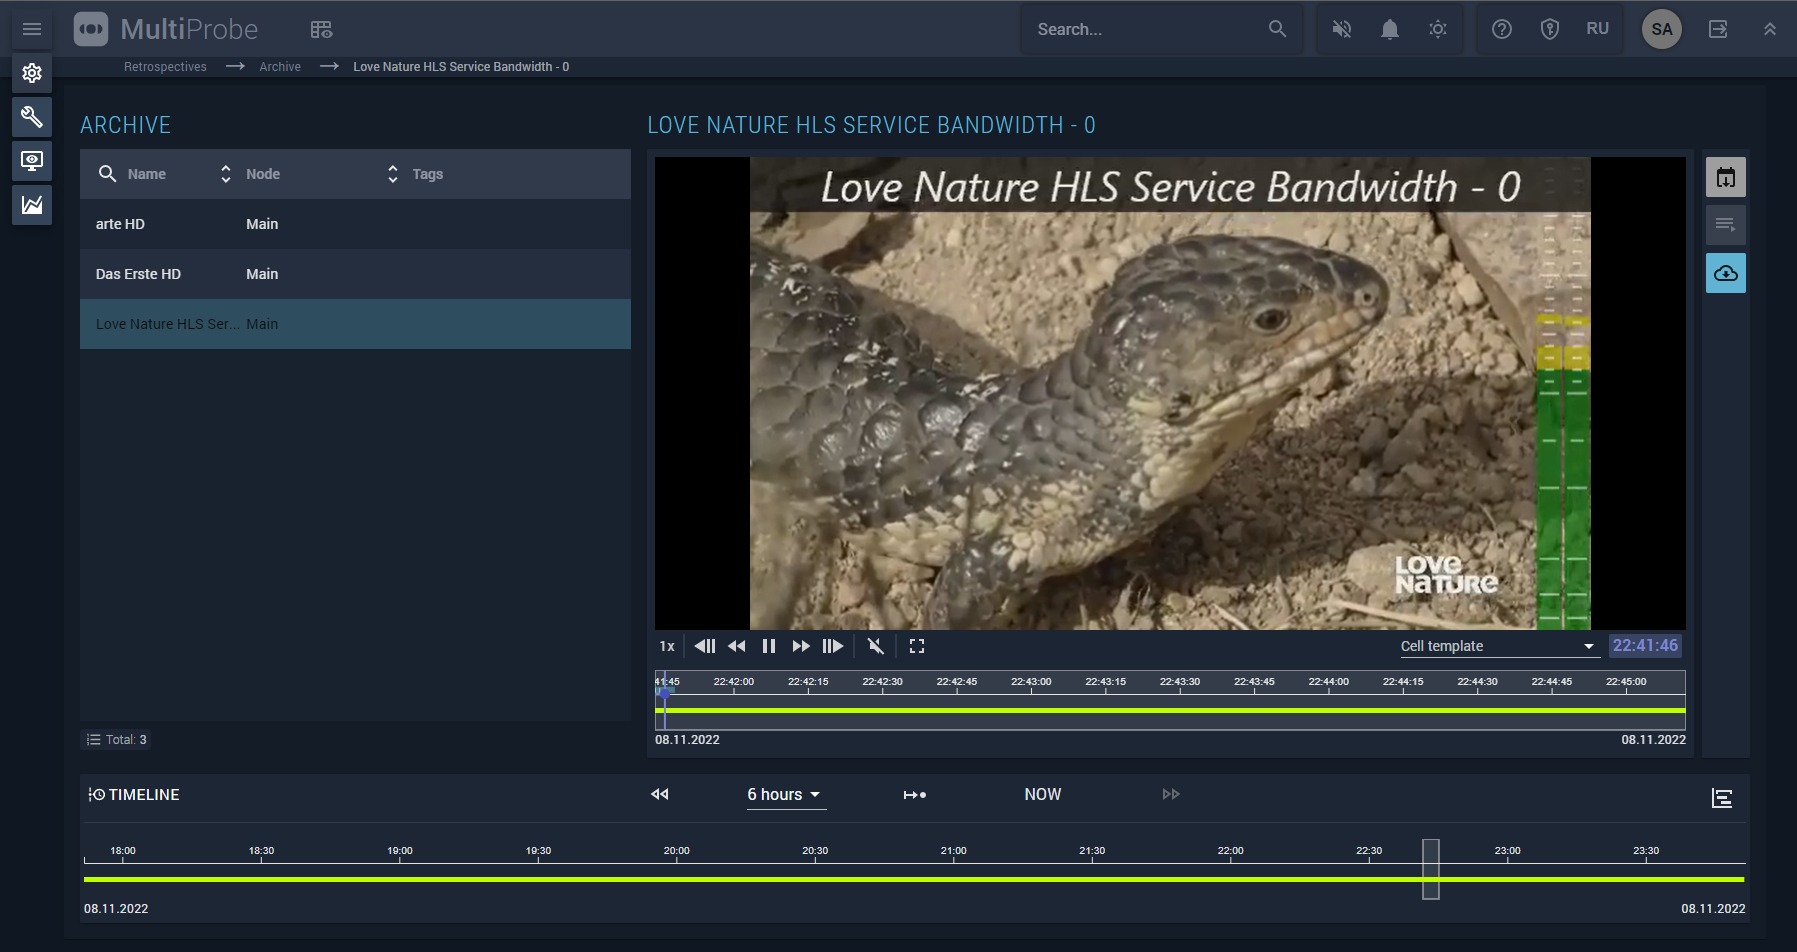1797x952 pixels.
Task: Step one frame forward
Action: coord(833,646)
